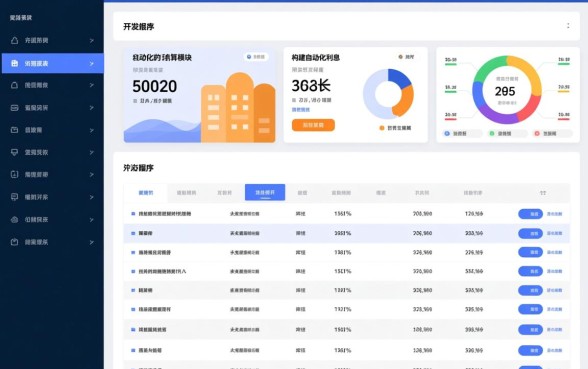Screen dimensions: 588x369
Task: Select the highlighted blue table tab
Action: [x=265, y=192]
